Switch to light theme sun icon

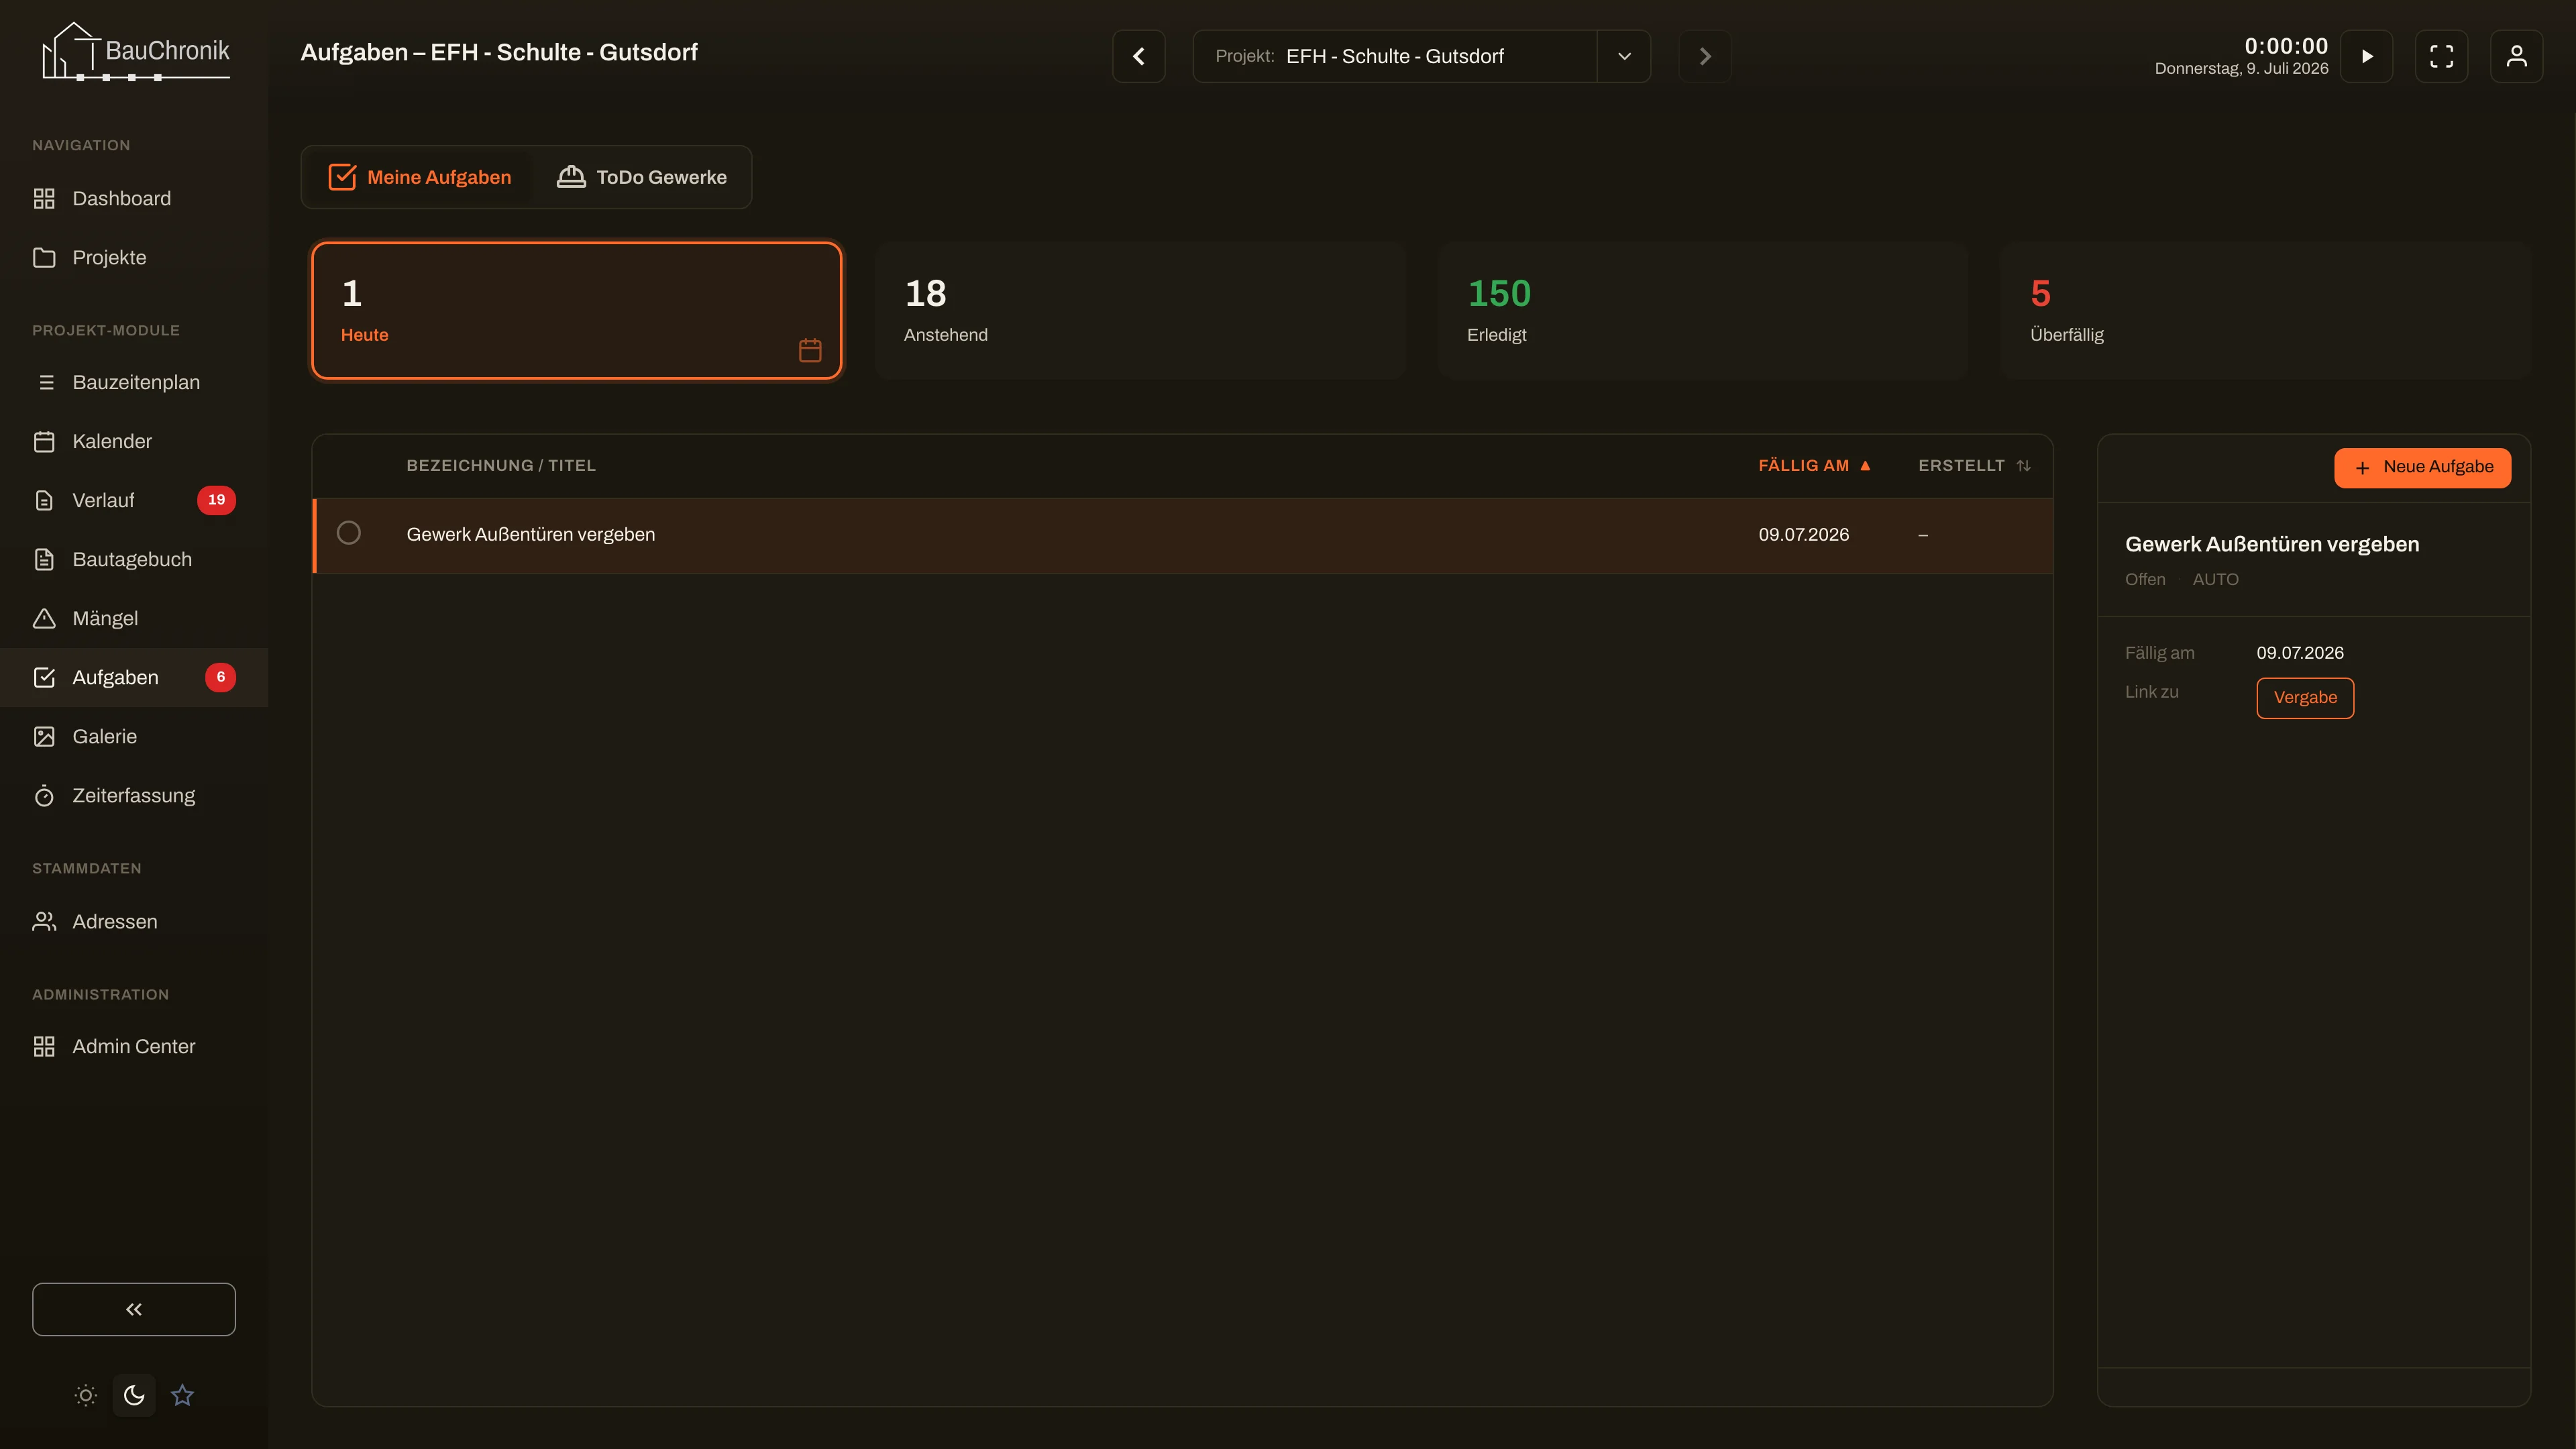tap(86, 1395)
